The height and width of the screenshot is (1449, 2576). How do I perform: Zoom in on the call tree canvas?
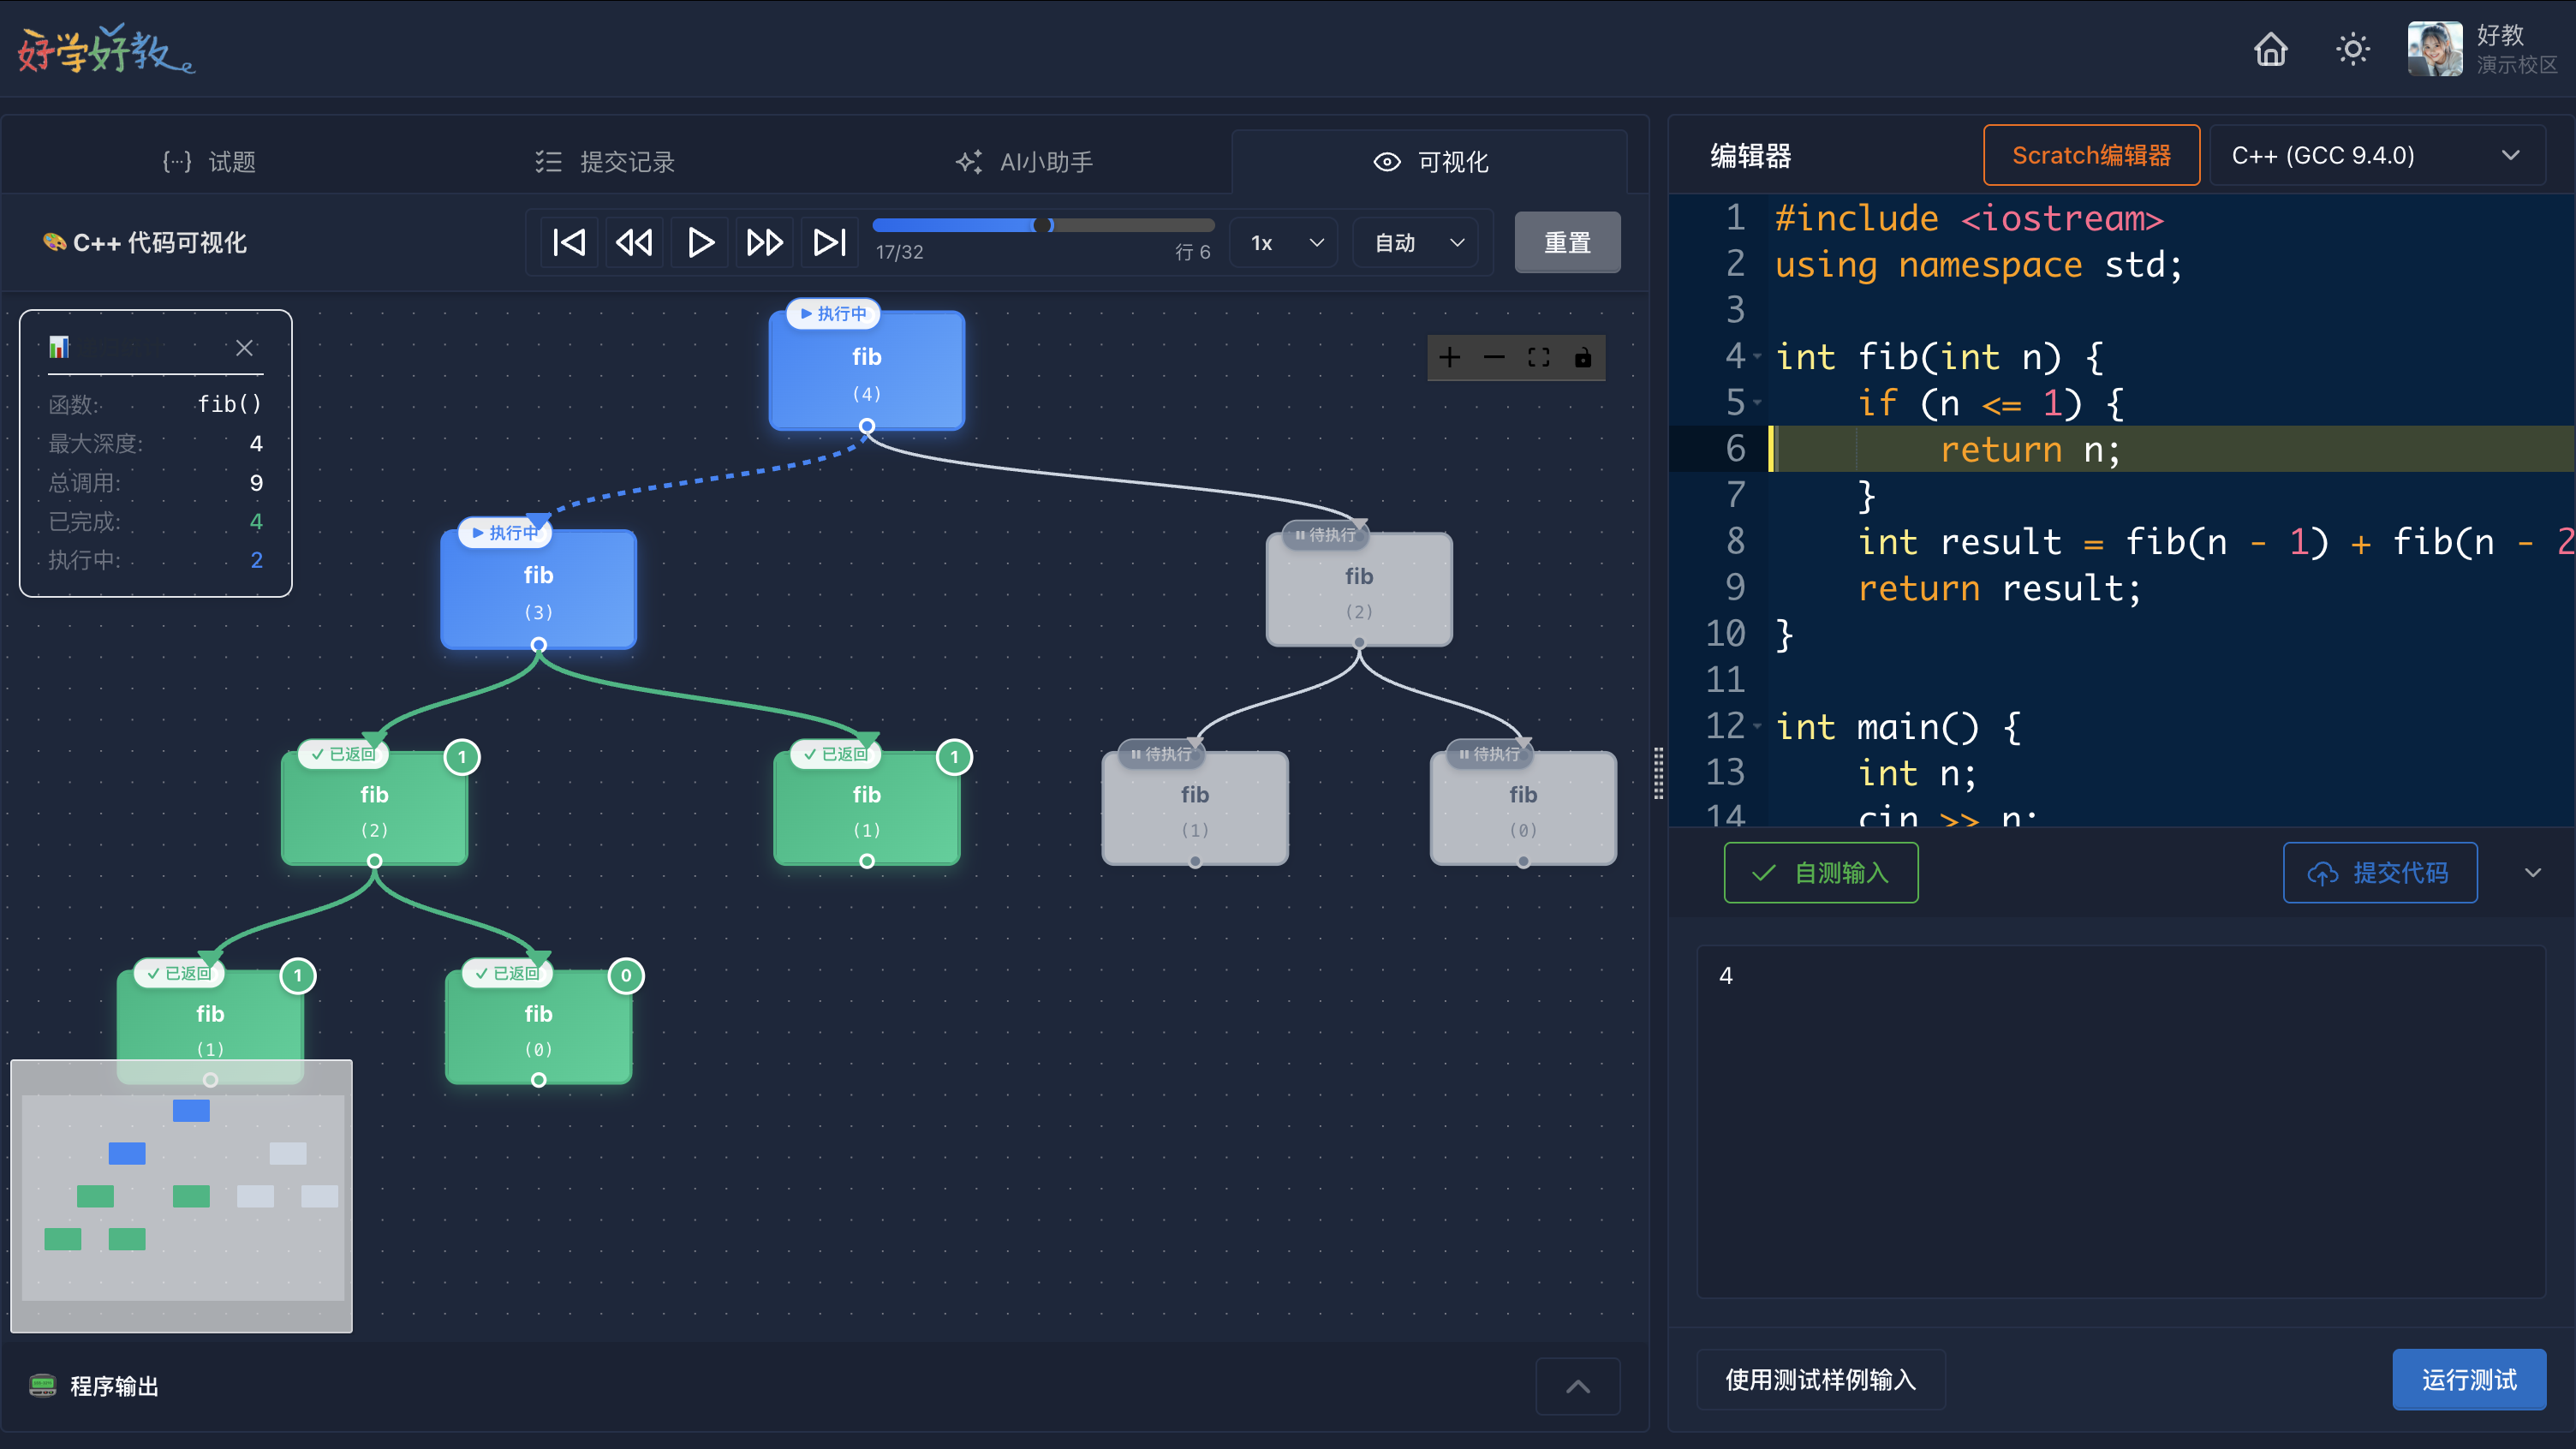tap(1450, 358)
